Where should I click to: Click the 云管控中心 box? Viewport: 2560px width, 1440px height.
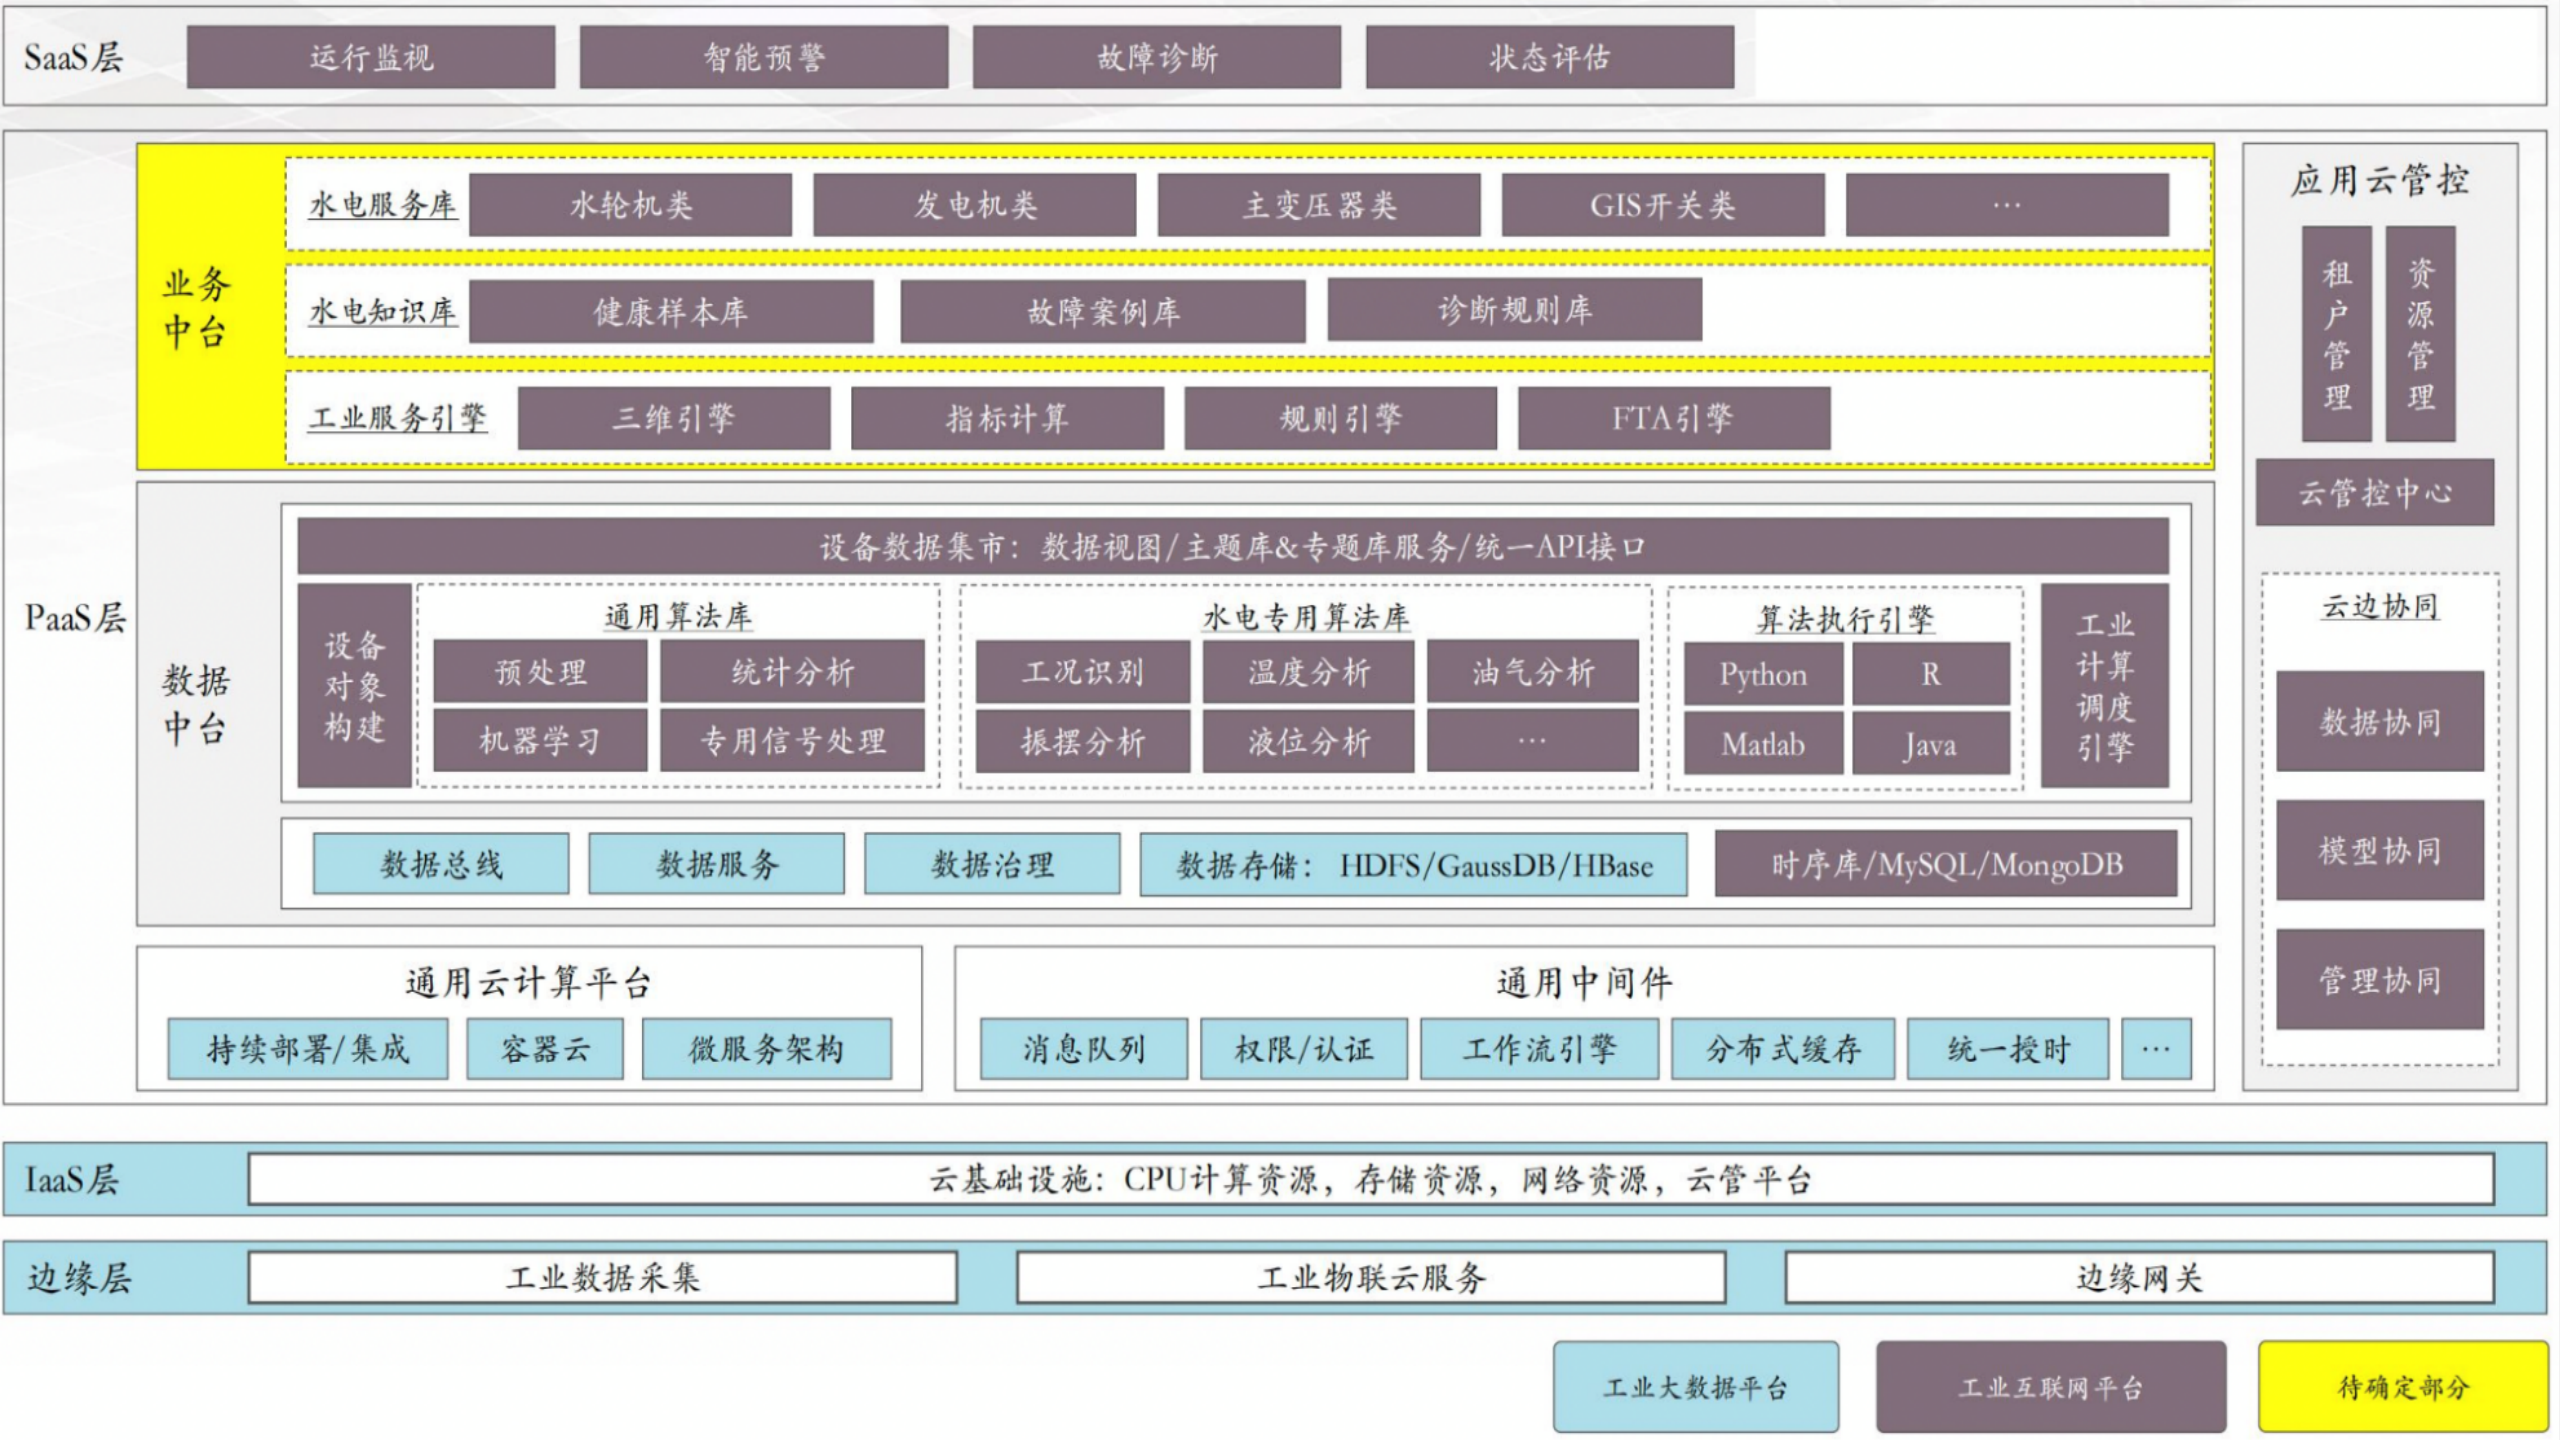tap(2375, 492)
